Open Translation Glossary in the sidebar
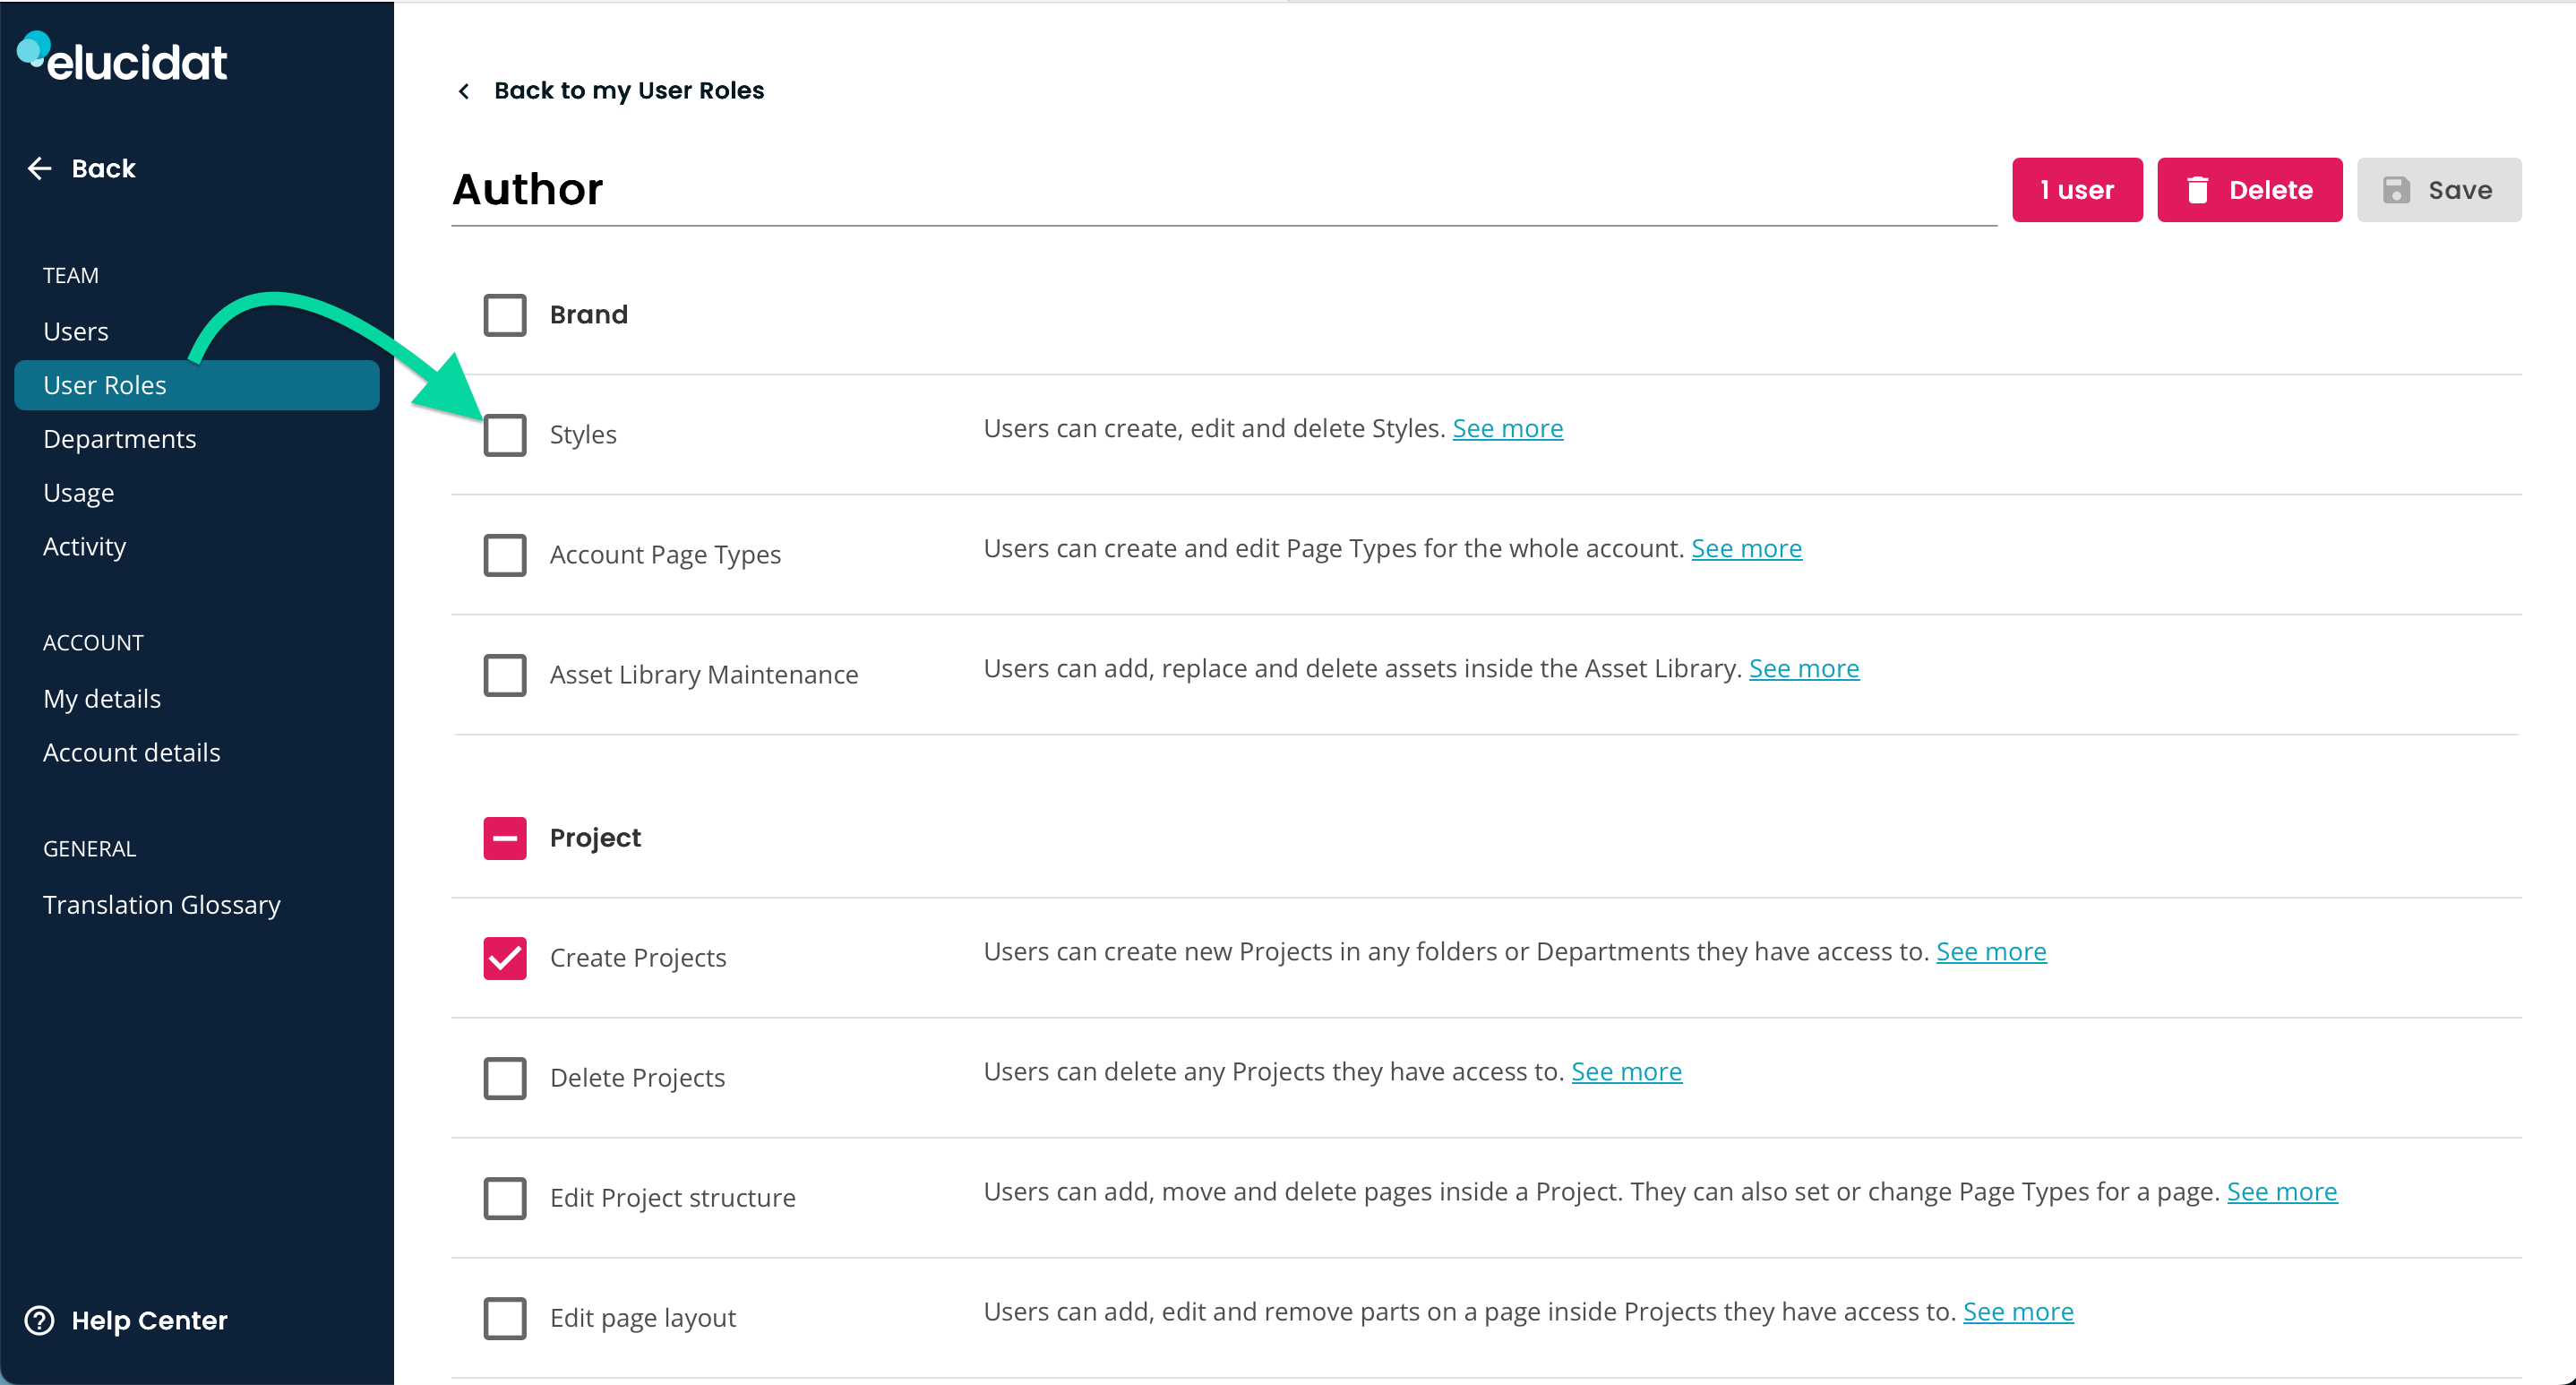This screenshot has width=2576, height=1385. click(x=162, y=905)
